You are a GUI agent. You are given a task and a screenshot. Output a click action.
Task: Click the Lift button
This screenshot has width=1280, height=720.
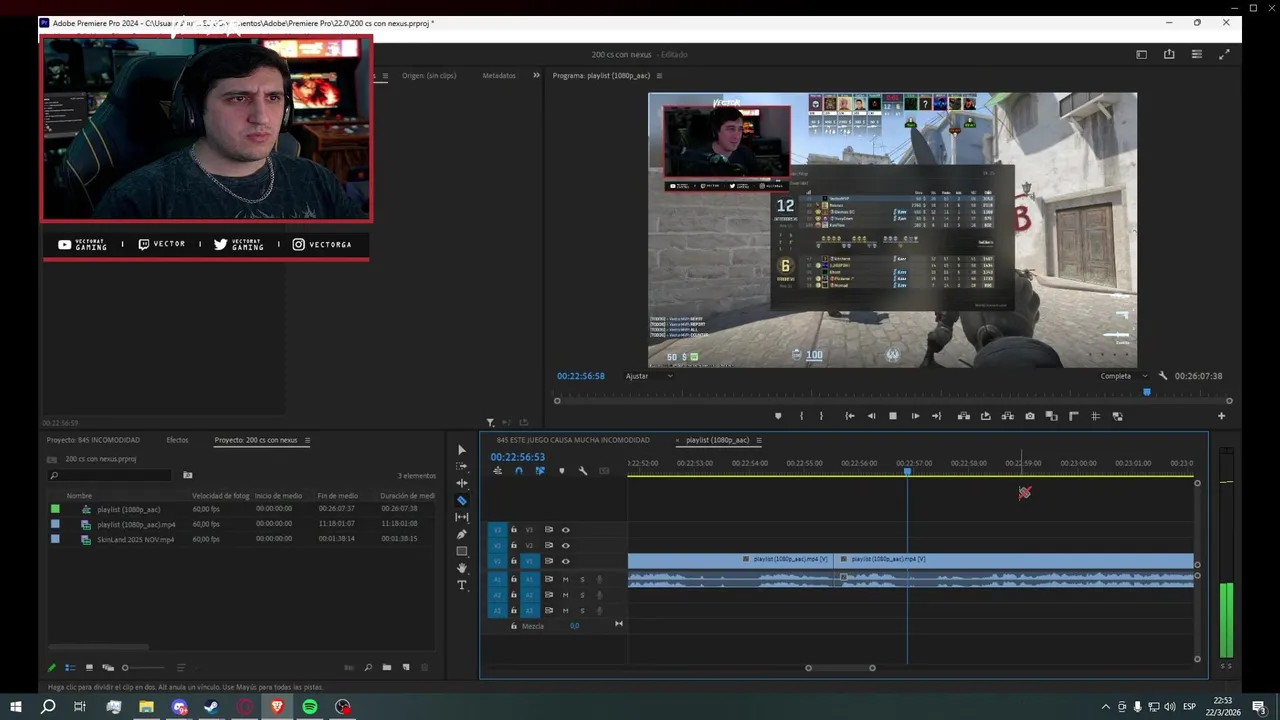pos(964,416)
